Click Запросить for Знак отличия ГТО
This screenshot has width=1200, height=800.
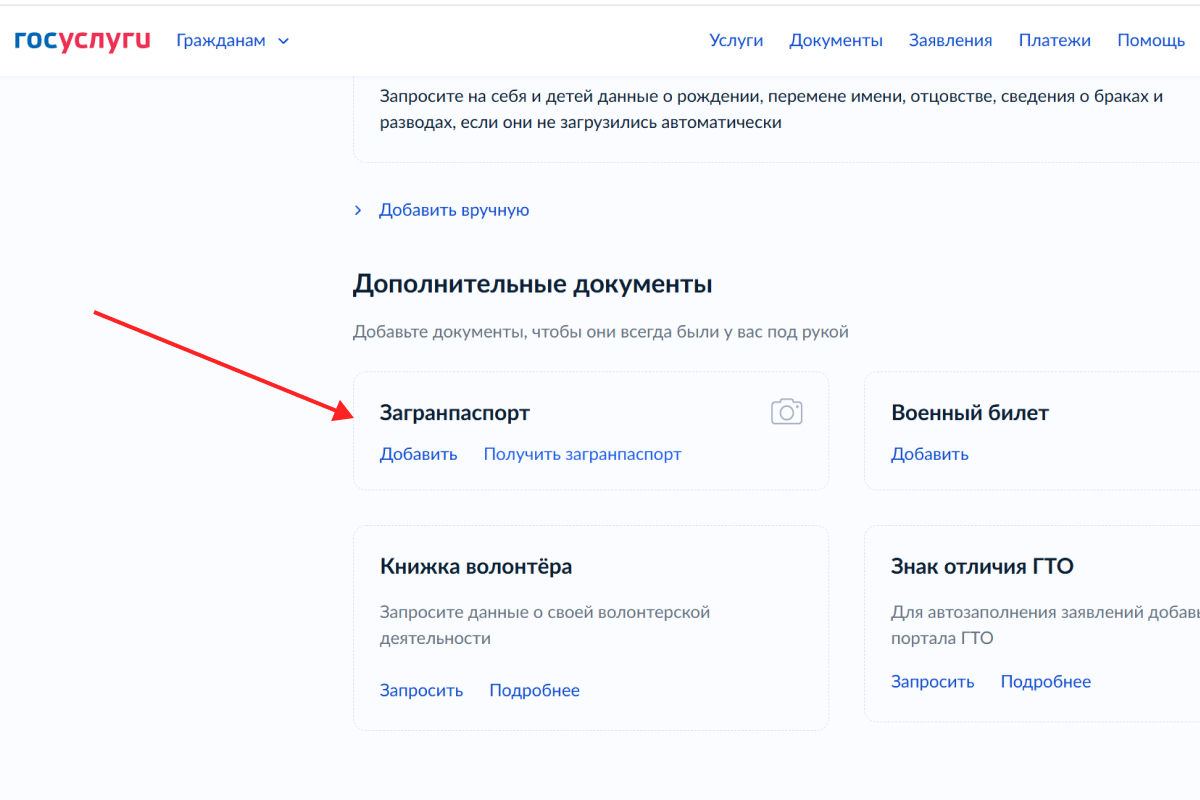[932, 682]
